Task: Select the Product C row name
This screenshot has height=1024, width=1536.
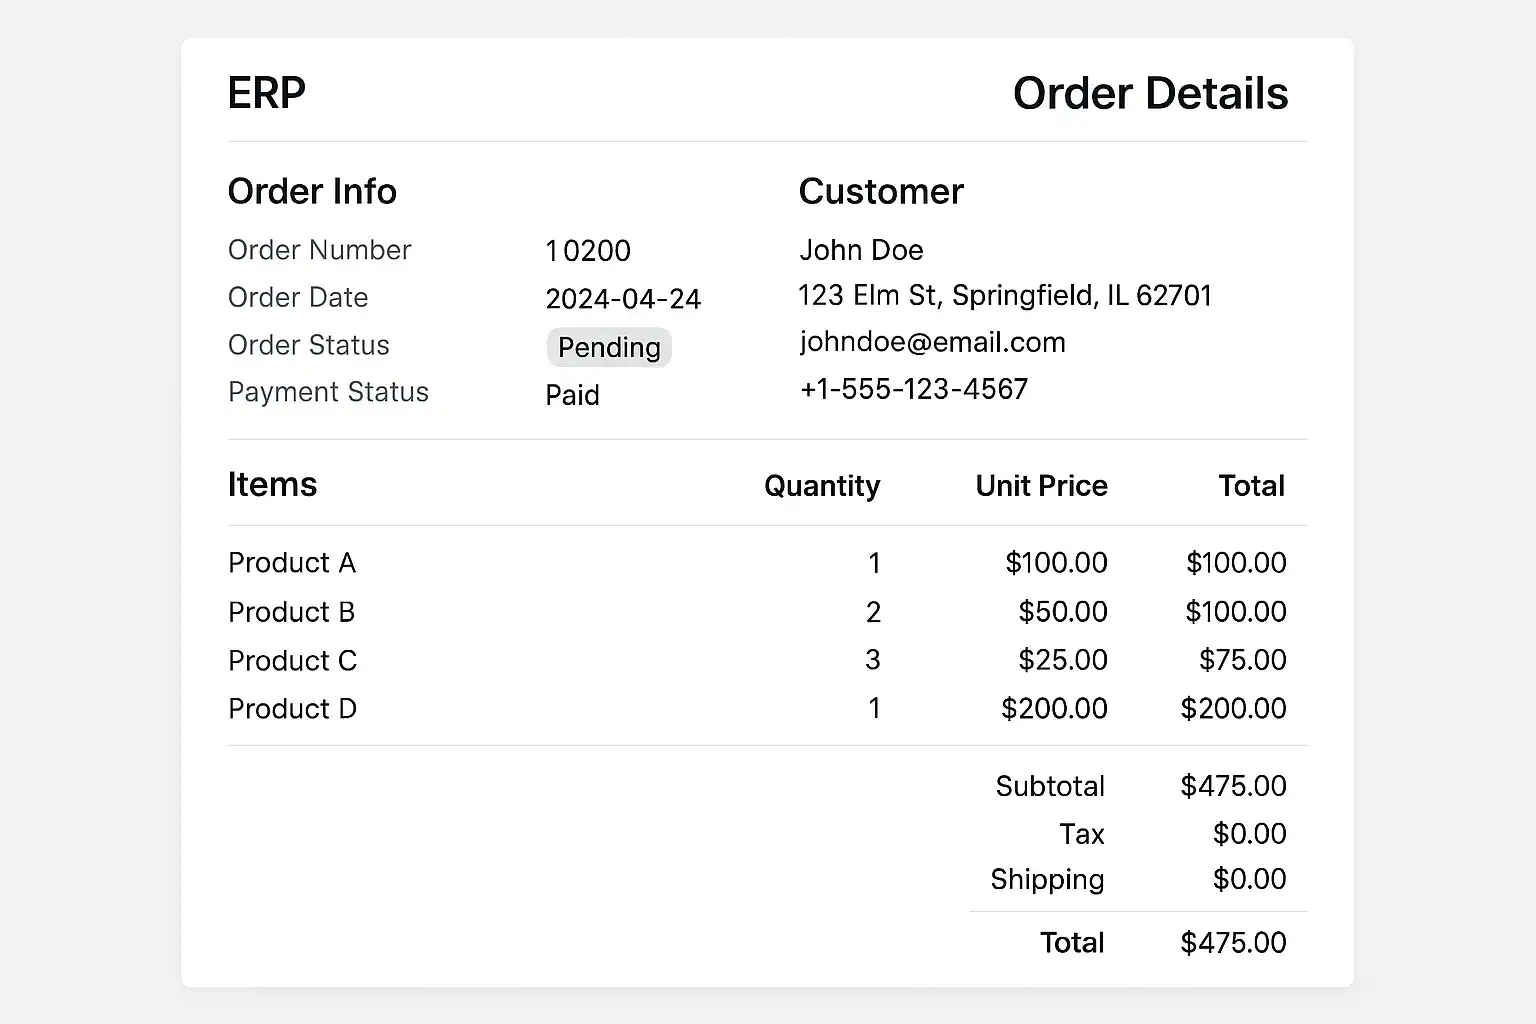Action: 292,661
